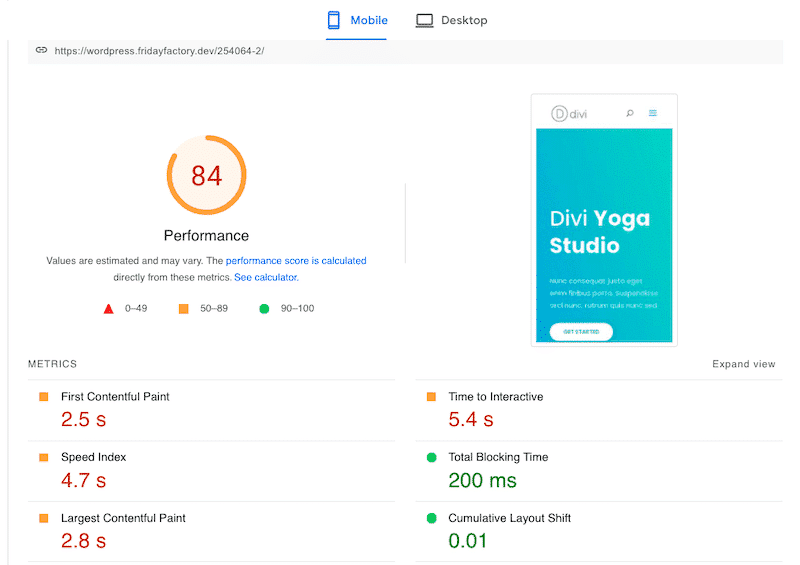Click the red triangle 0–49 legend icon
Viewport: 800px width, 565px height.
click(109, 309)
